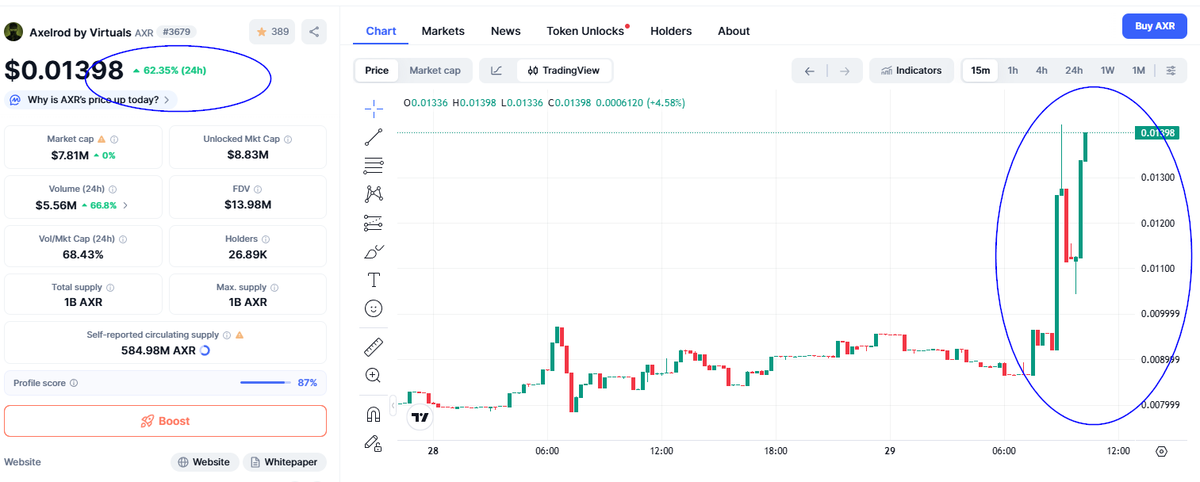Click the Market cap info icon
Viewport: 1200px width, 482px height.
point(113,140)
